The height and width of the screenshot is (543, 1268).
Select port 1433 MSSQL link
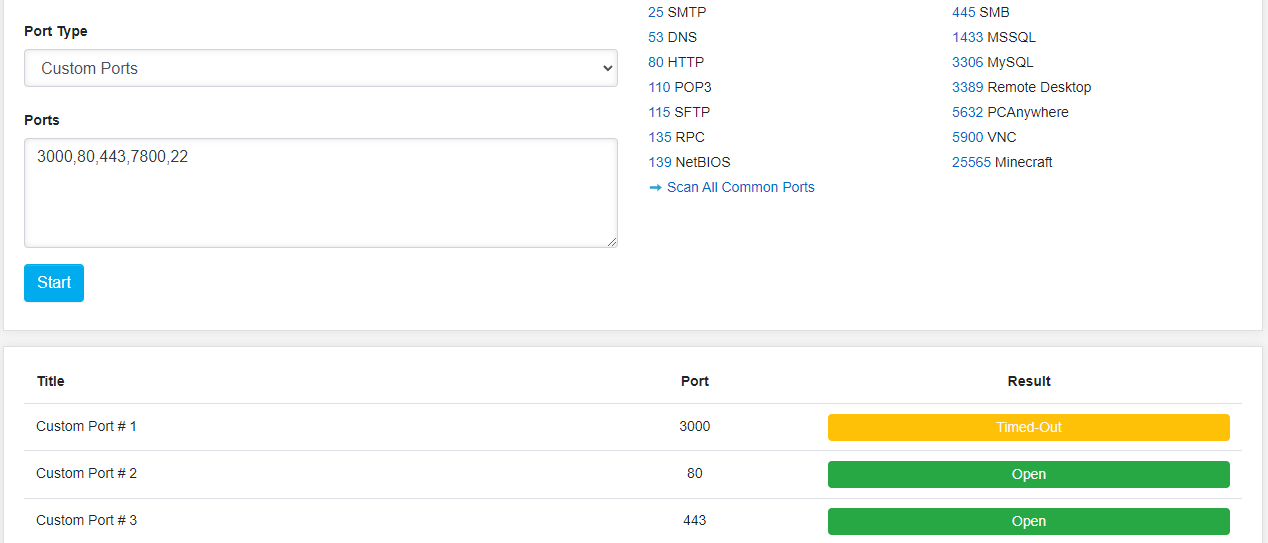click(967, 37)
